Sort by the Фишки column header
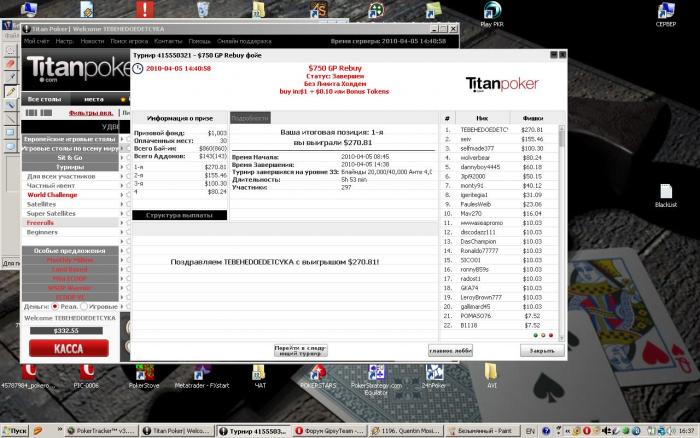This screenshot has width=700, height=438. [533, 118]
